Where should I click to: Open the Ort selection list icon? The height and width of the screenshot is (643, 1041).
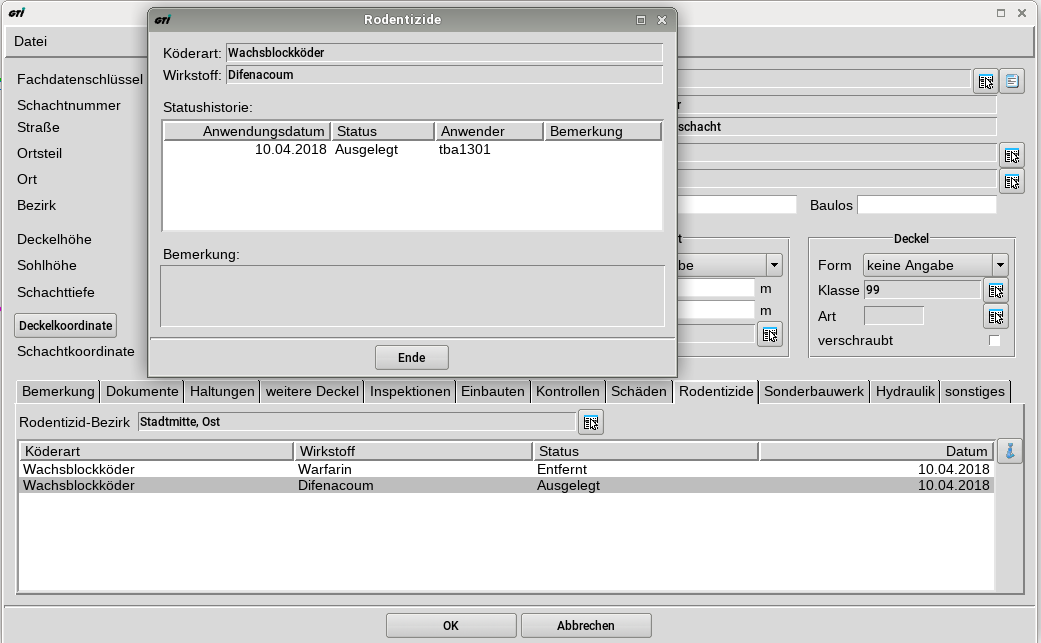click(x=1012, y=181)
